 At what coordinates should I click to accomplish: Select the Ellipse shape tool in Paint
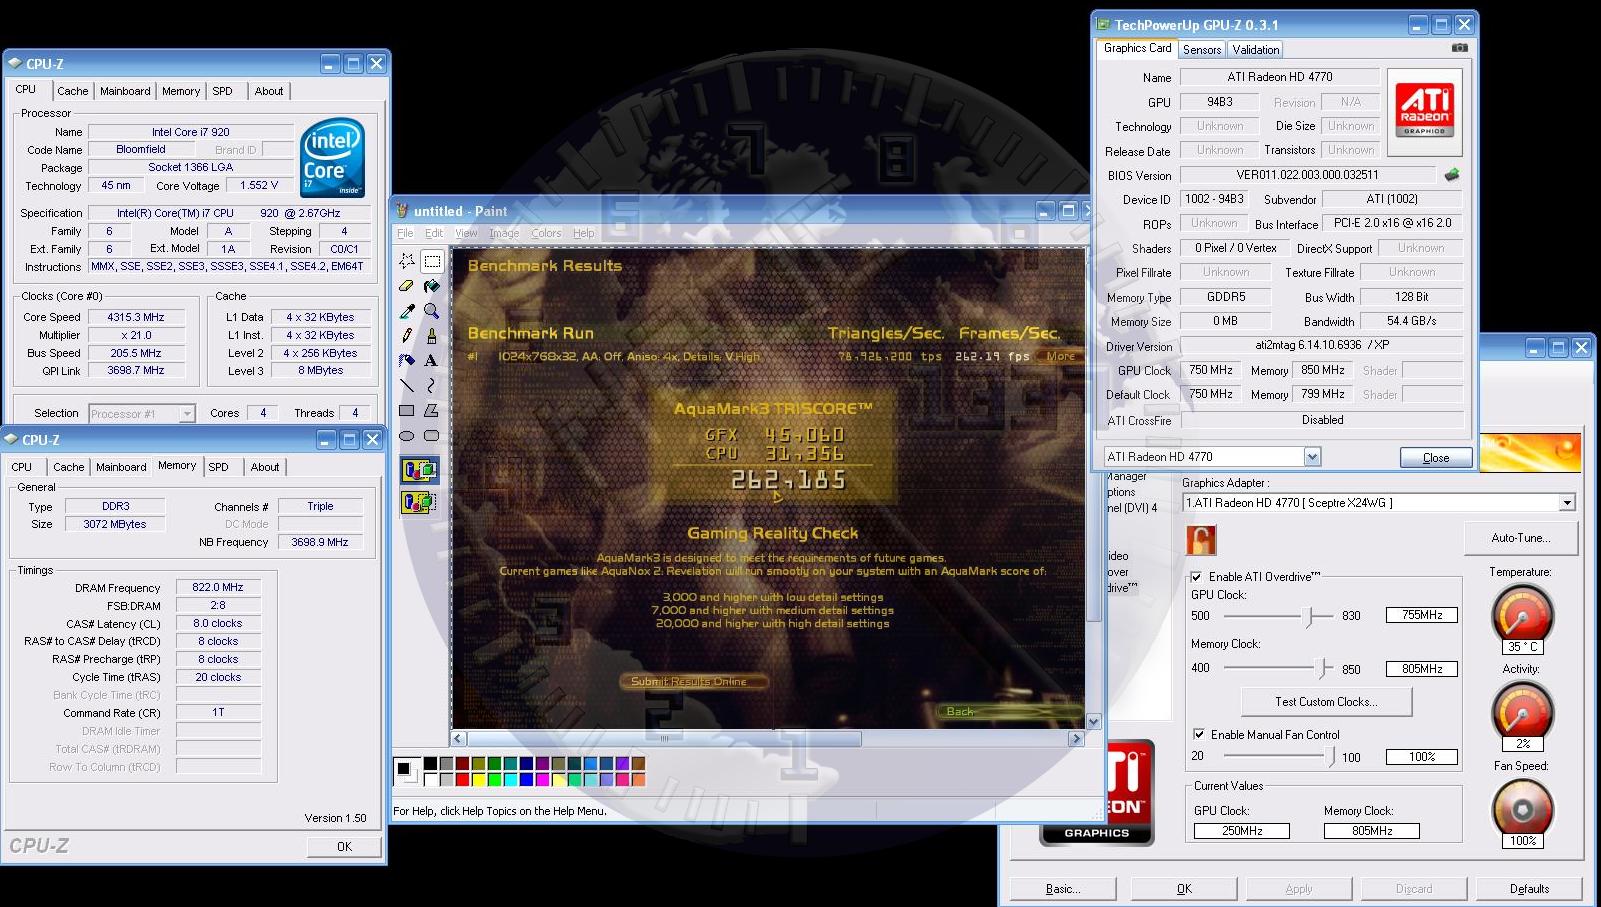pyautogui.click(x=406, y=435)
